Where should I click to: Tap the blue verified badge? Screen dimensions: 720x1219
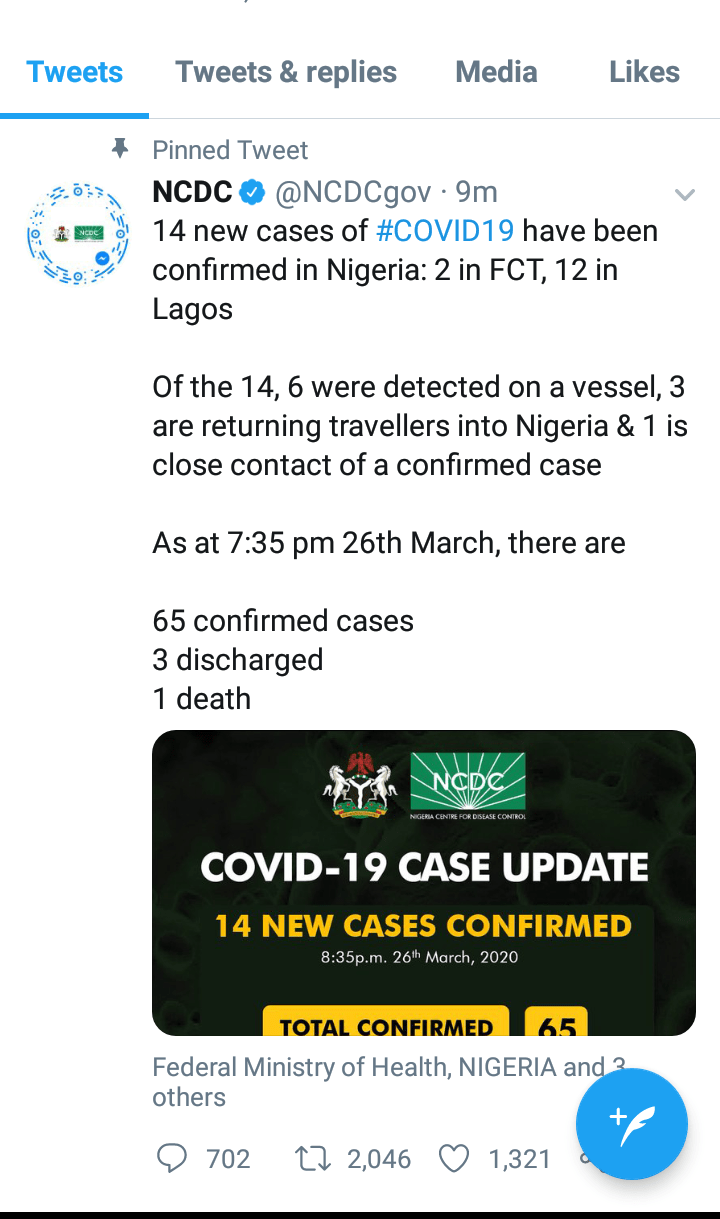click(x=254, y=191)
